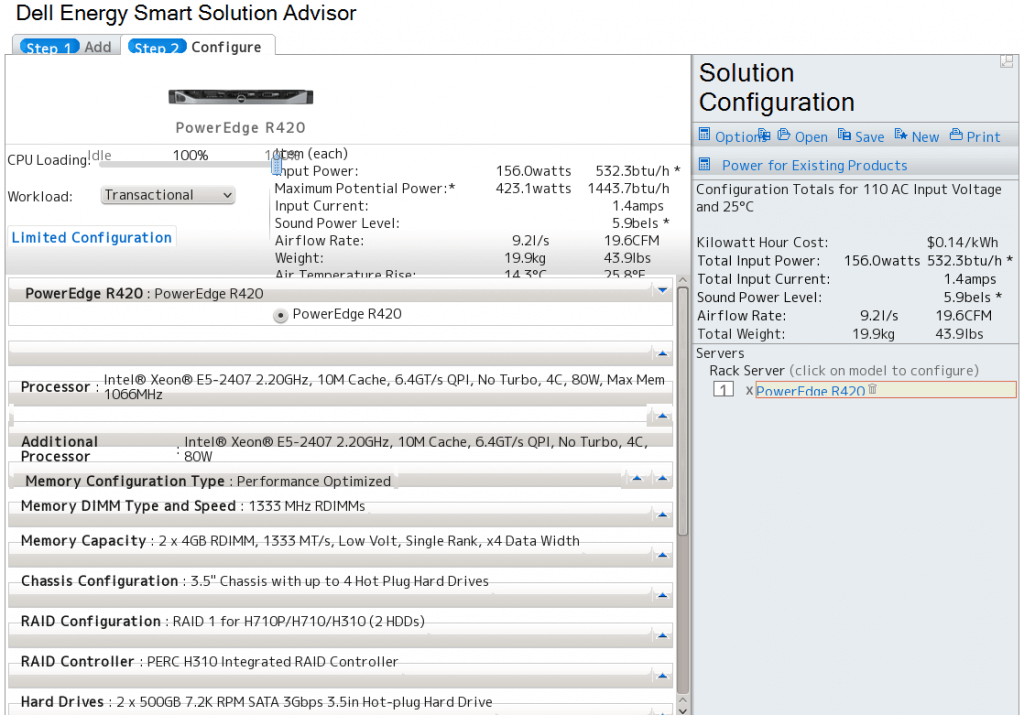
Task: Open the Limited Configuration link
Action: point(91,238)
